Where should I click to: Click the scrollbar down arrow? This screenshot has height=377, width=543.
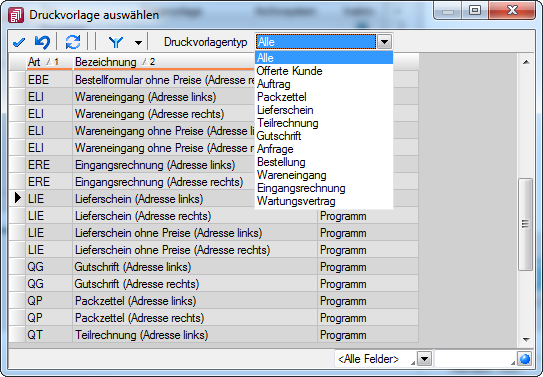[526, 339]
